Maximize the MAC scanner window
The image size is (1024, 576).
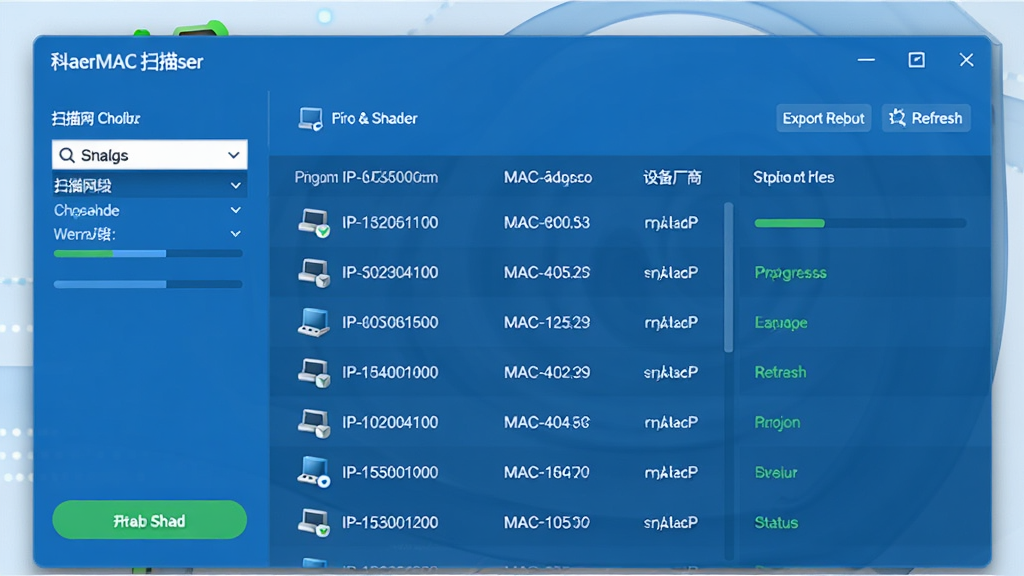click(916, 60)
